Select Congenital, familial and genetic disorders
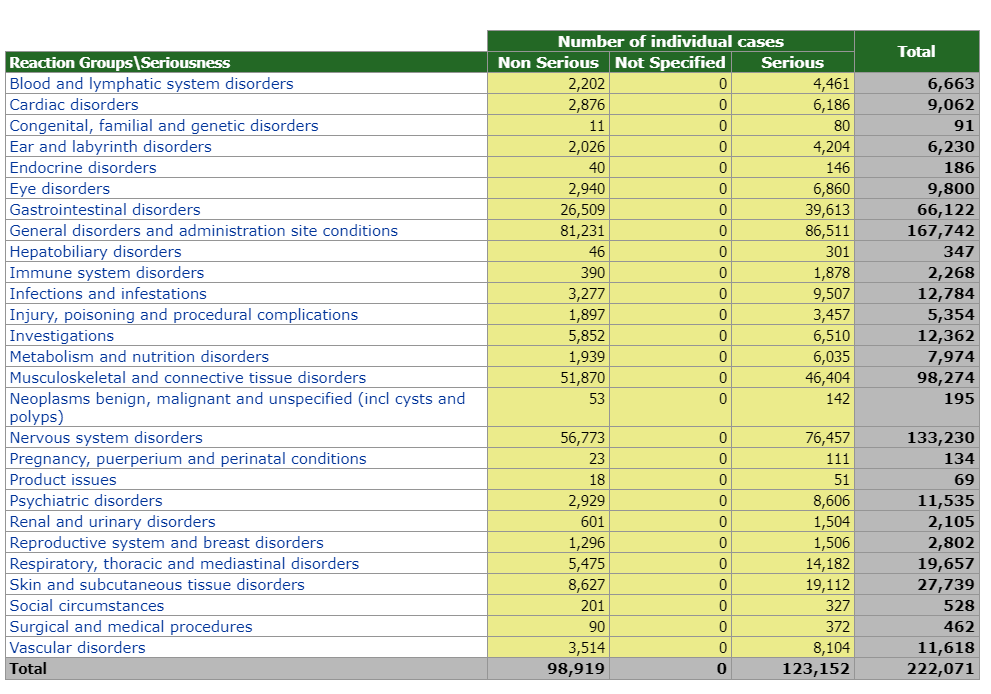 coord(164,126)
